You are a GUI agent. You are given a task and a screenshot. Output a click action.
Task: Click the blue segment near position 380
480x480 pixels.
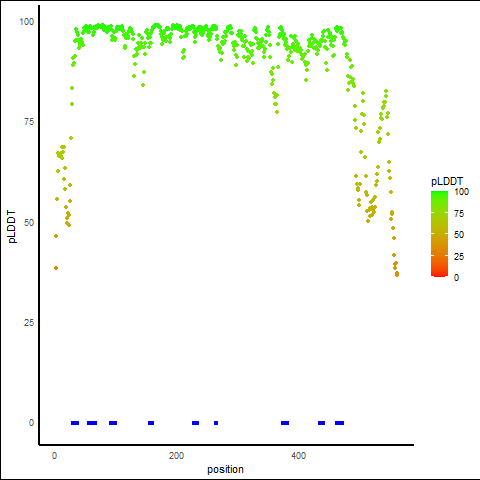pos(285,423)
